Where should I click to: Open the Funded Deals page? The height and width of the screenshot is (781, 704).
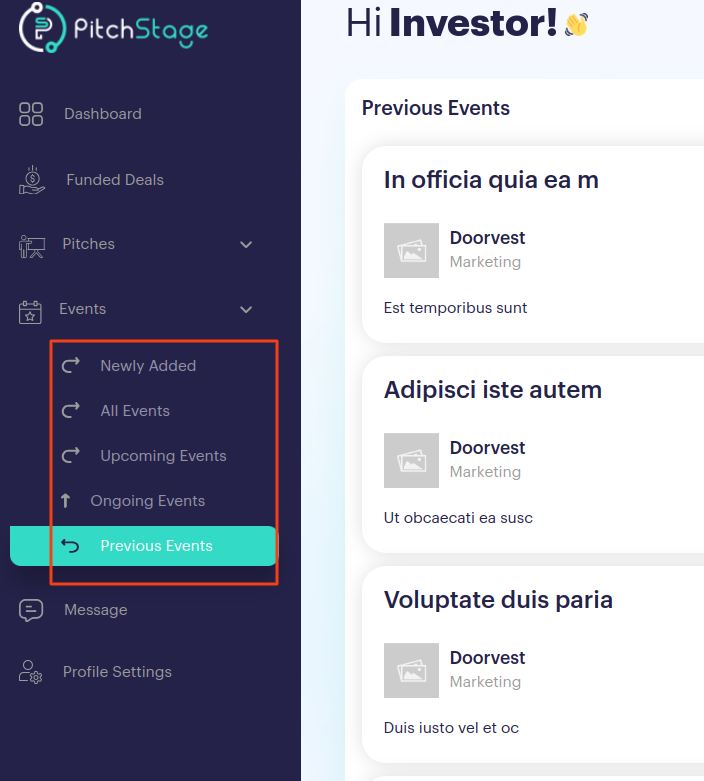(x=115, y=180)
